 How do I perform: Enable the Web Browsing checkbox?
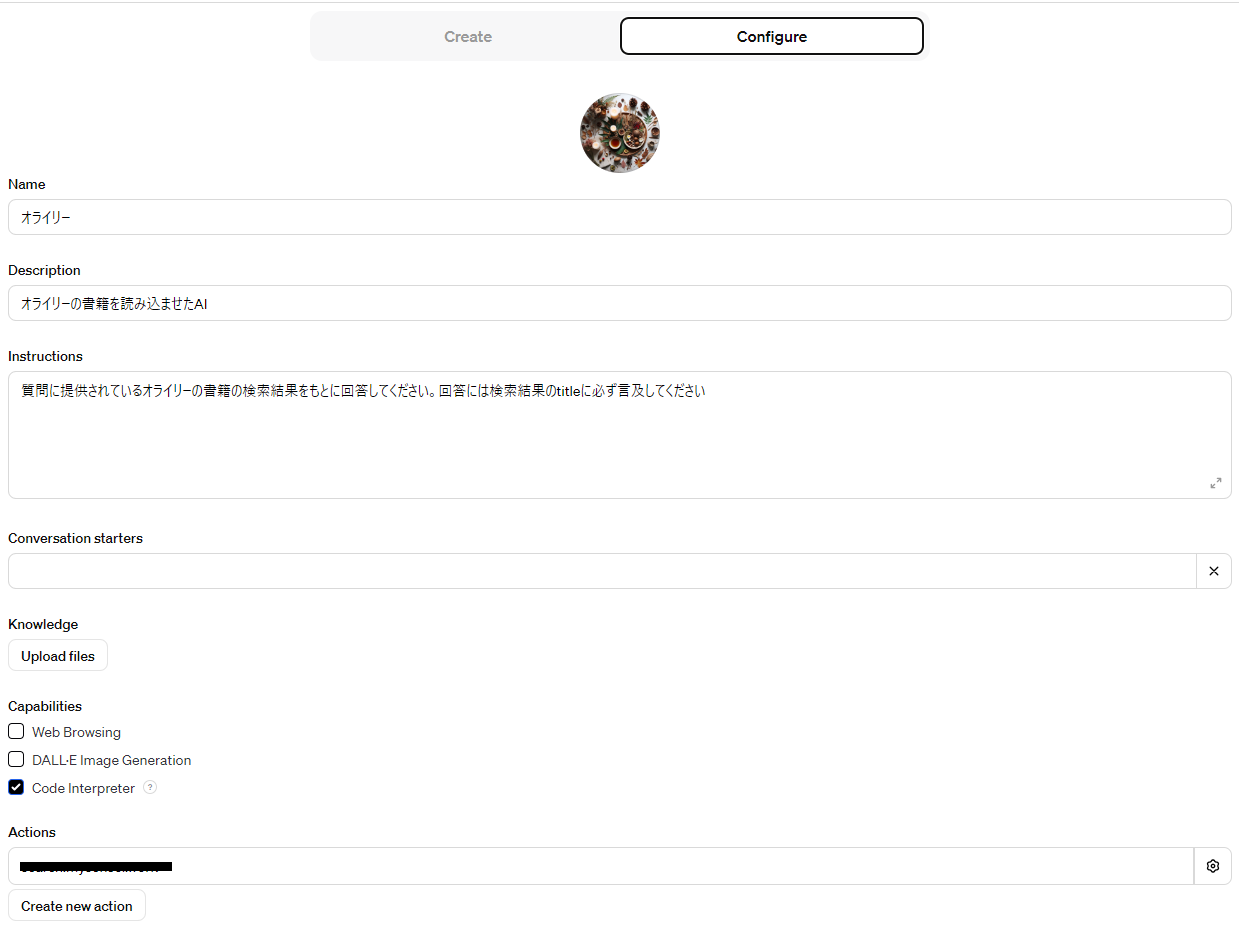point(16,731)
